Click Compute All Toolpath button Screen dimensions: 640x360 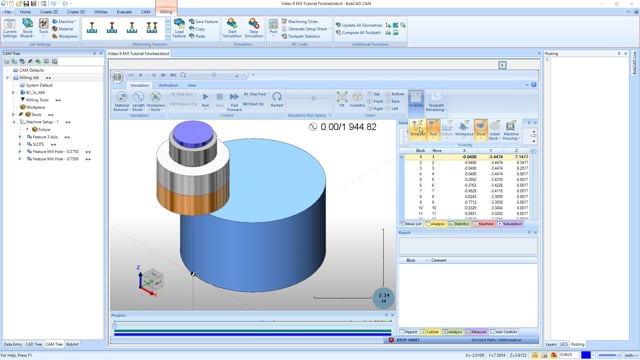click(358, 32)
